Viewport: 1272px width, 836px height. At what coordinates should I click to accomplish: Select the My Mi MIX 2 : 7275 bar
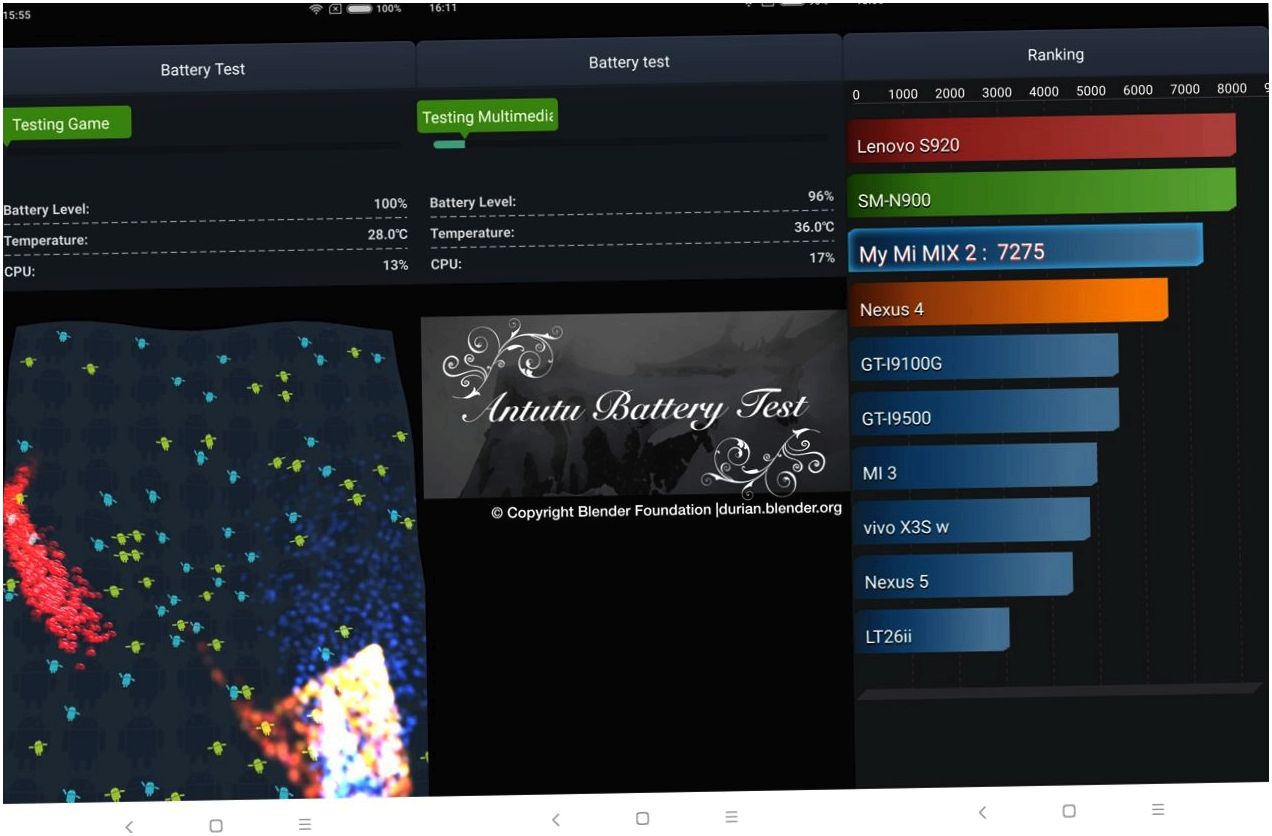[1025, 246]
